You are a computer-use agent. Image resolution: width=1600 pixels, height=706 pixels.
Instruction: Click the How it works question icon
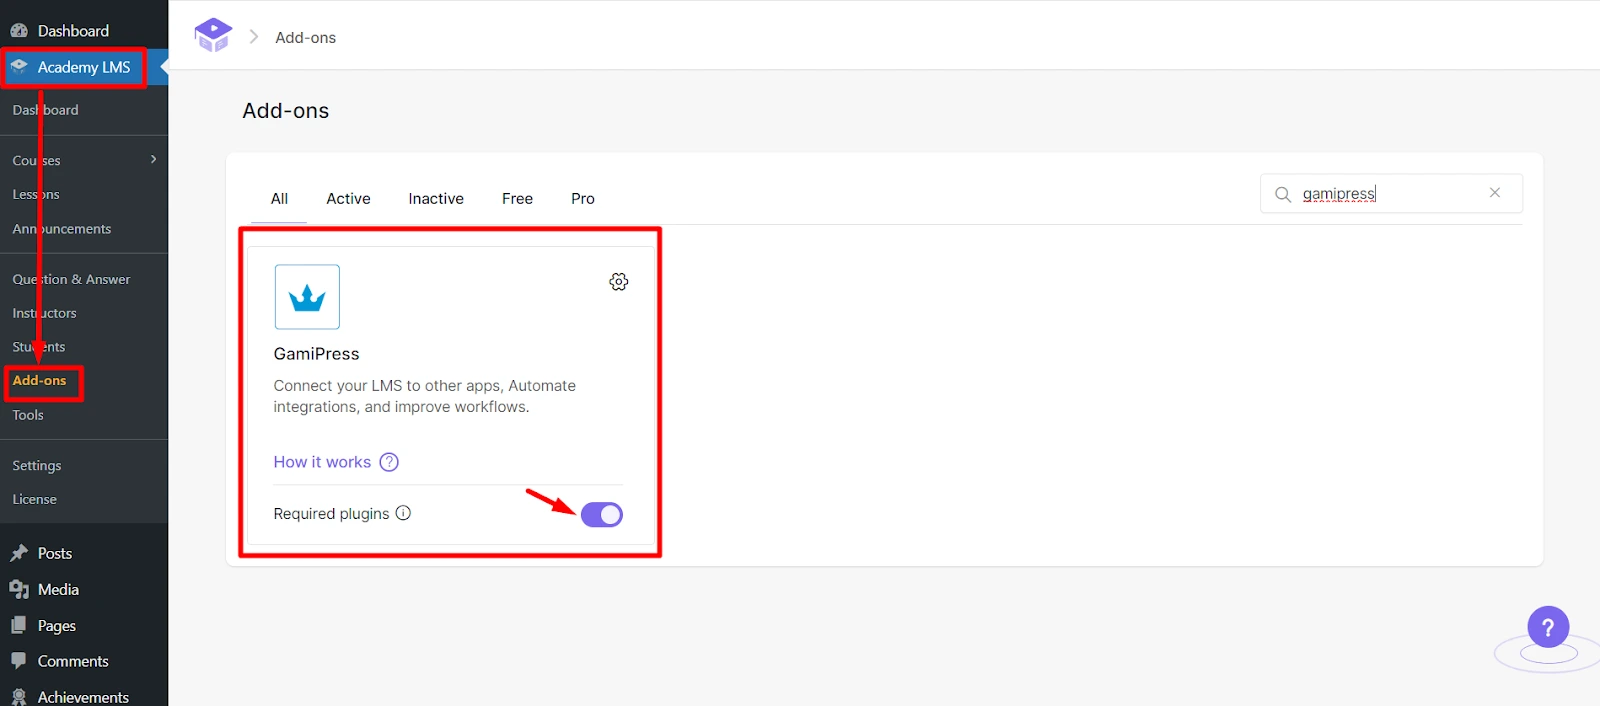click(x=389, y=462)
